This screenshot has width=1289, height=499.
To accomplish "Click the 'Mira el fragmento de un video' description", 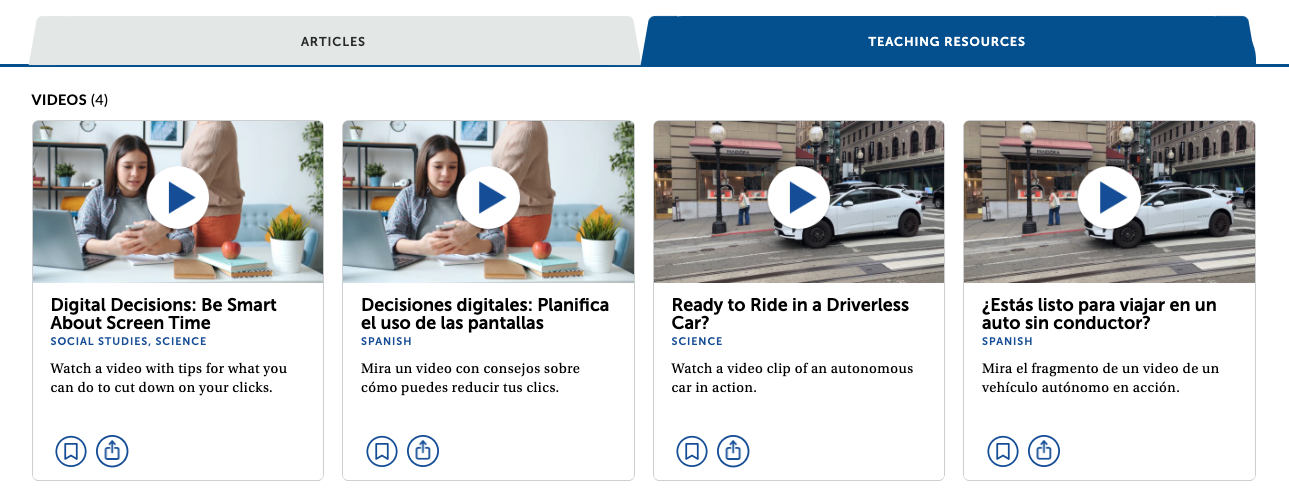I will [x=1094, y=377].
